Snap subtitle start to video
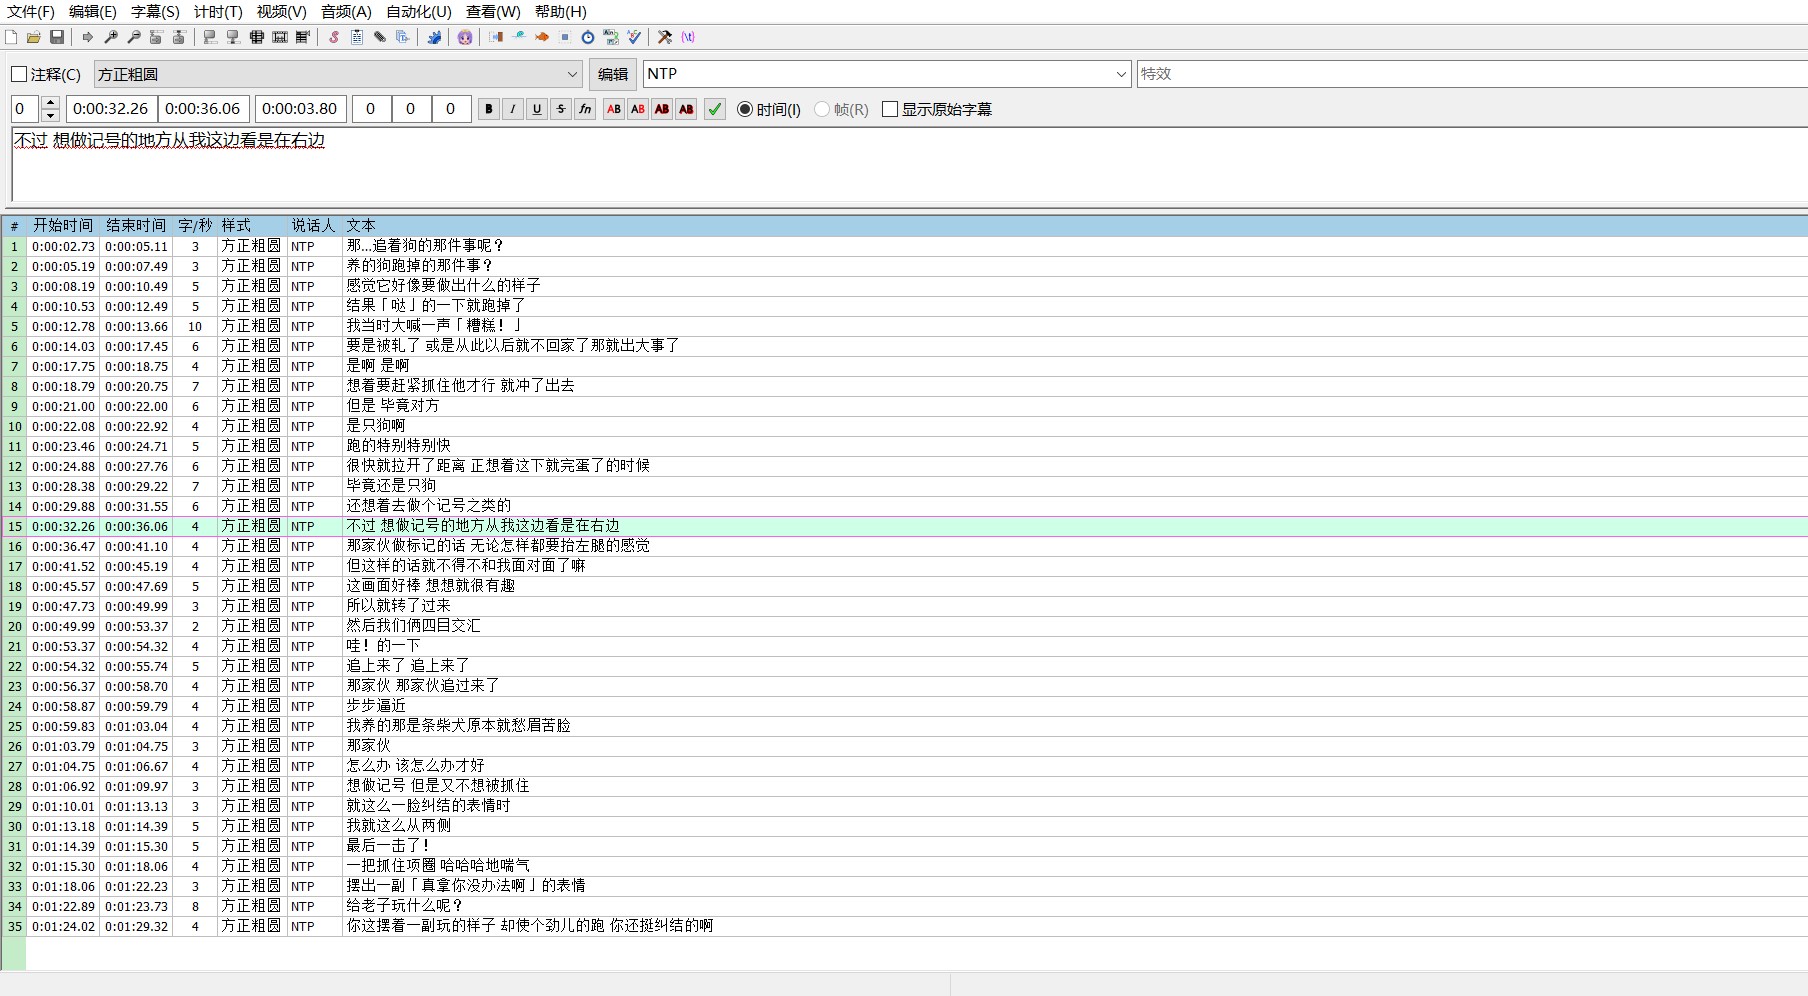 click(210, 37)
